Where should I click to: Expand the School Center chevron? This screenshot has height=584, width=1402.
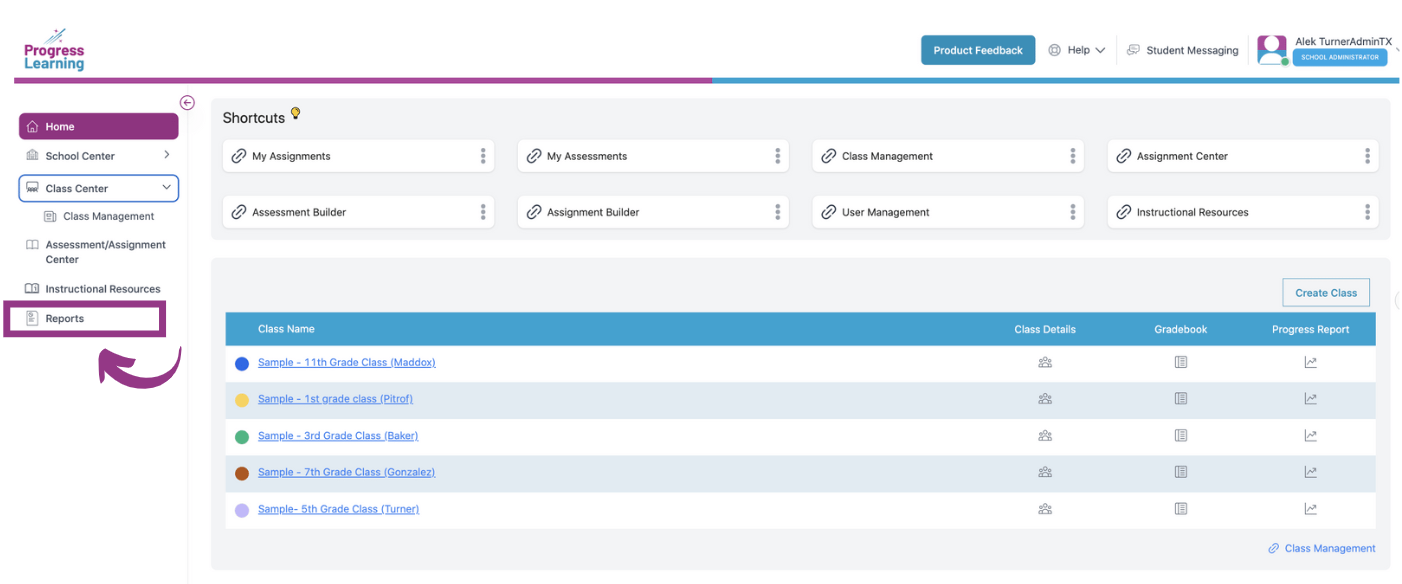166,155
